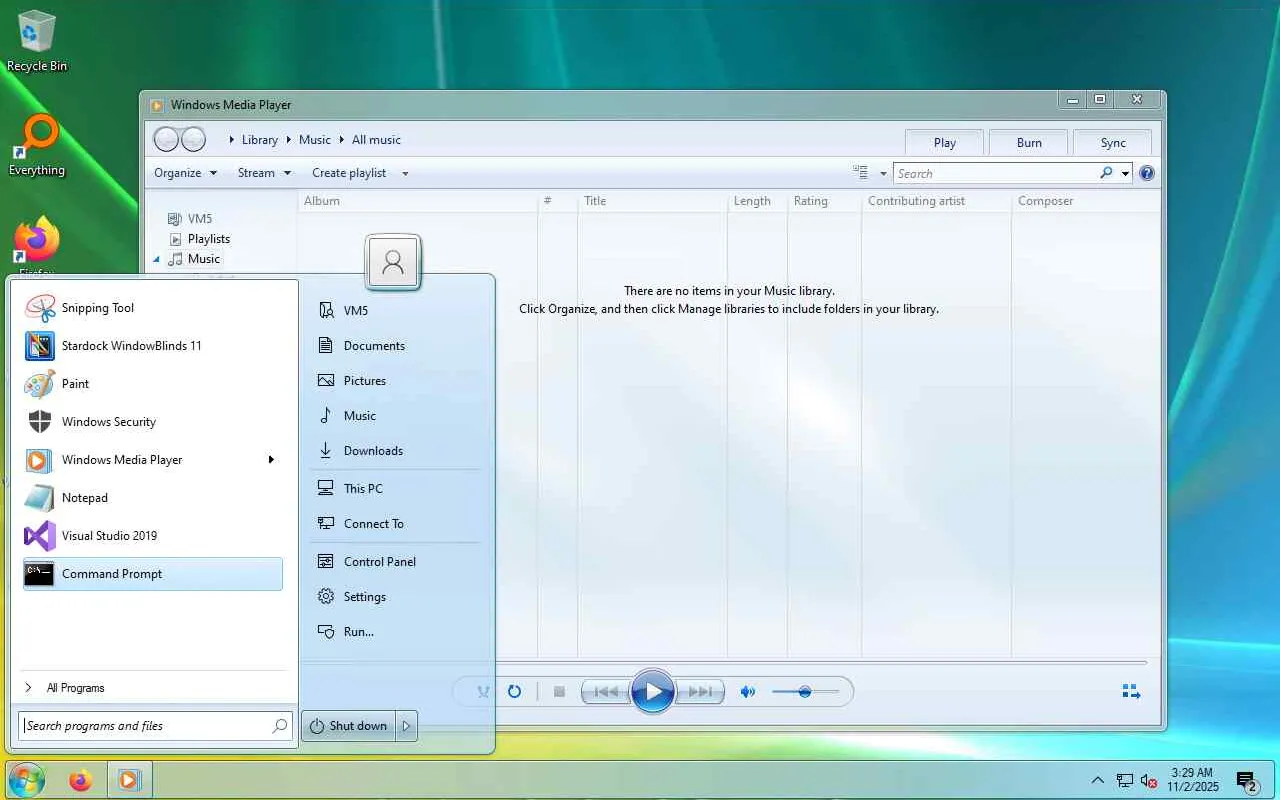
Task: Click the Shut down button
Action: pos(348,726)
